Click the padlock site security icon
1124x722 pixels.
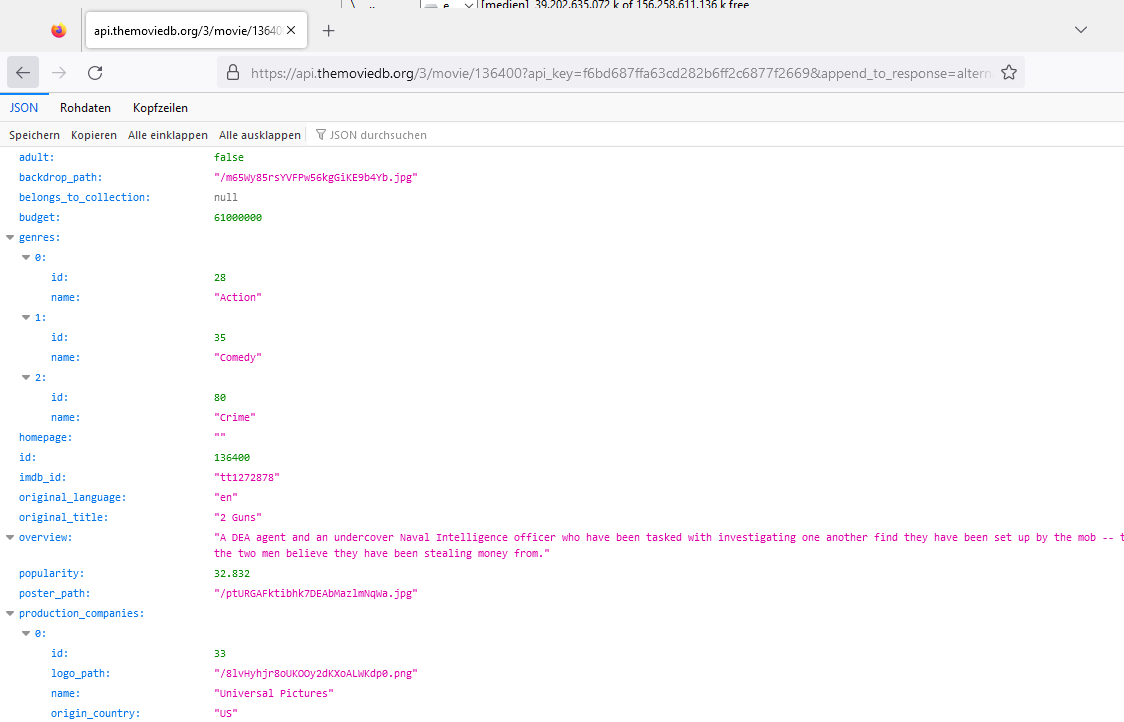coord(233,72)
